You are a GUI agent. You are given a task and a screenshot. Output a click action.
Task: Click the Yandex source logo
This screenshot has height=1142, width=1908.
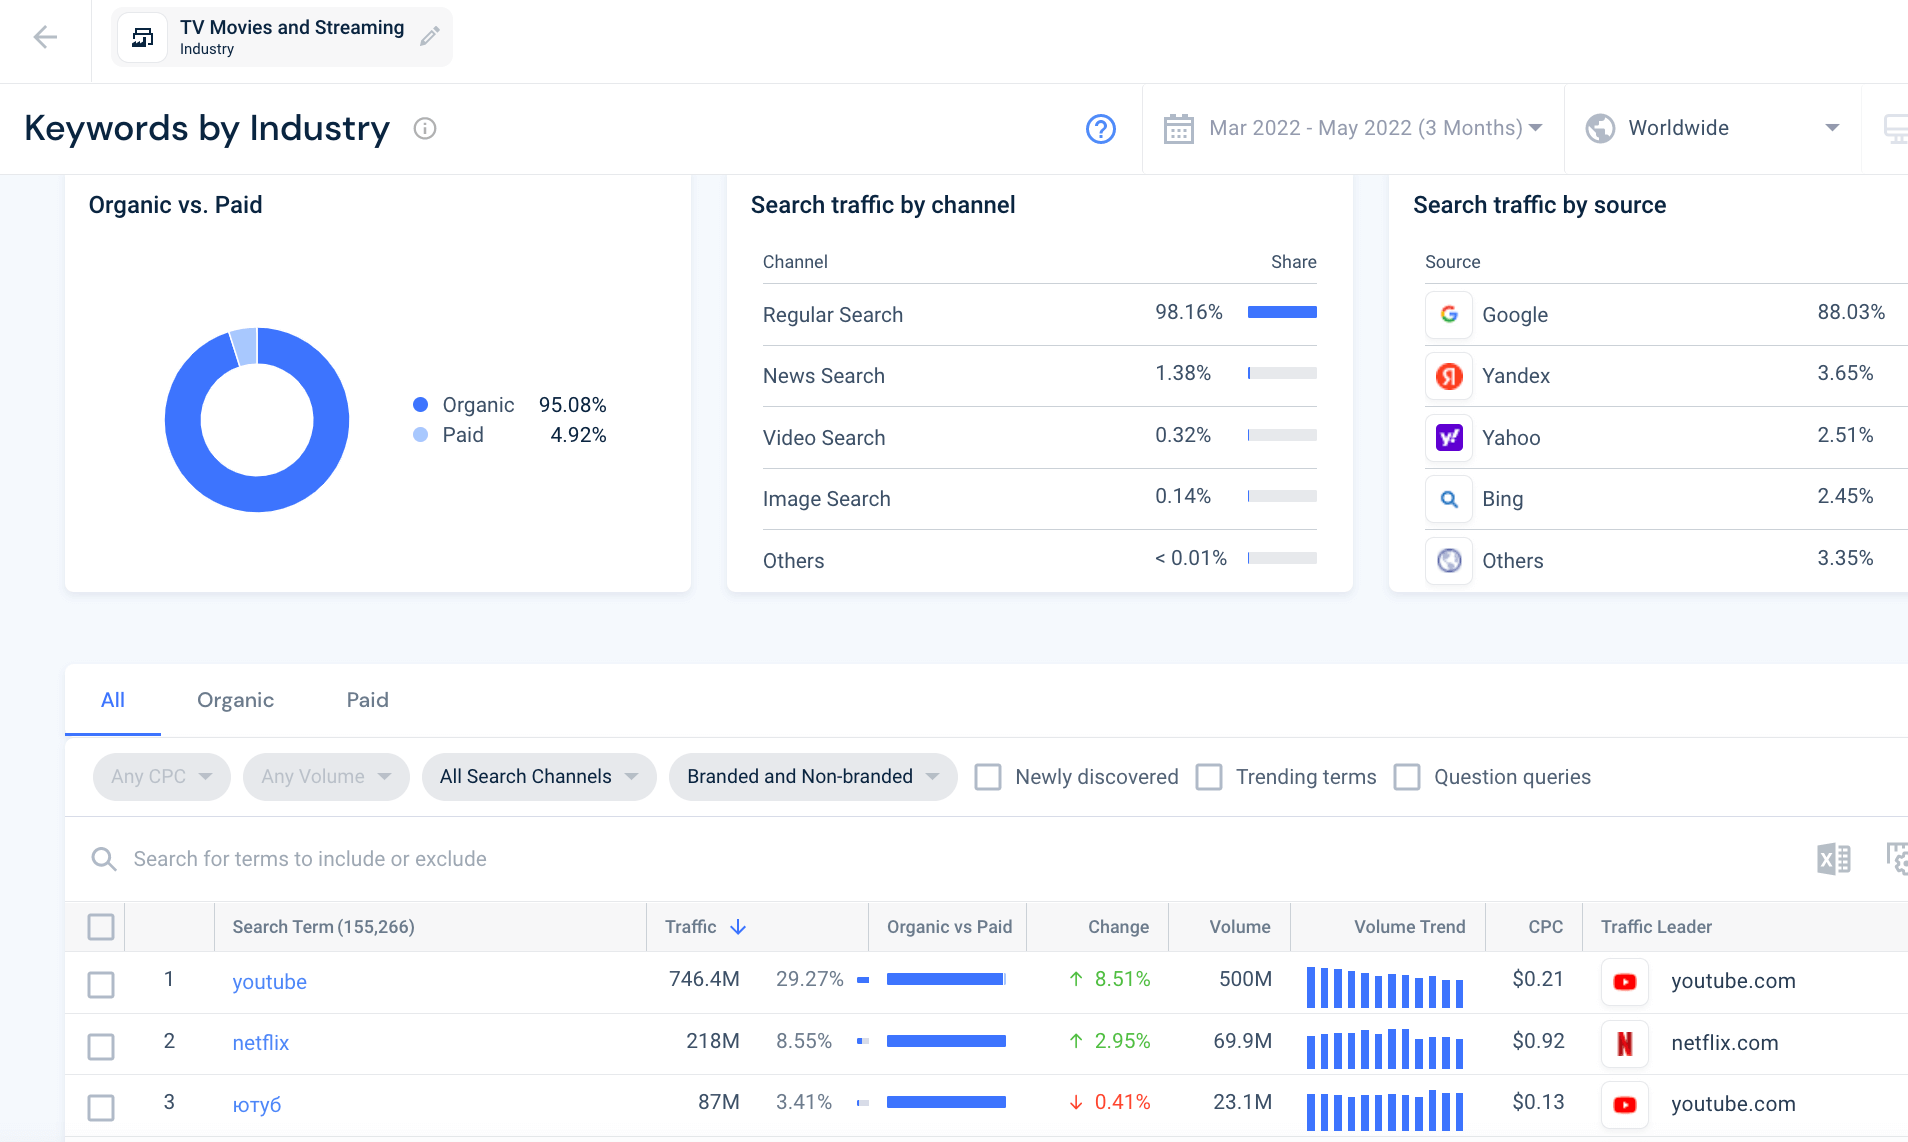click(x=1449, y=376)
